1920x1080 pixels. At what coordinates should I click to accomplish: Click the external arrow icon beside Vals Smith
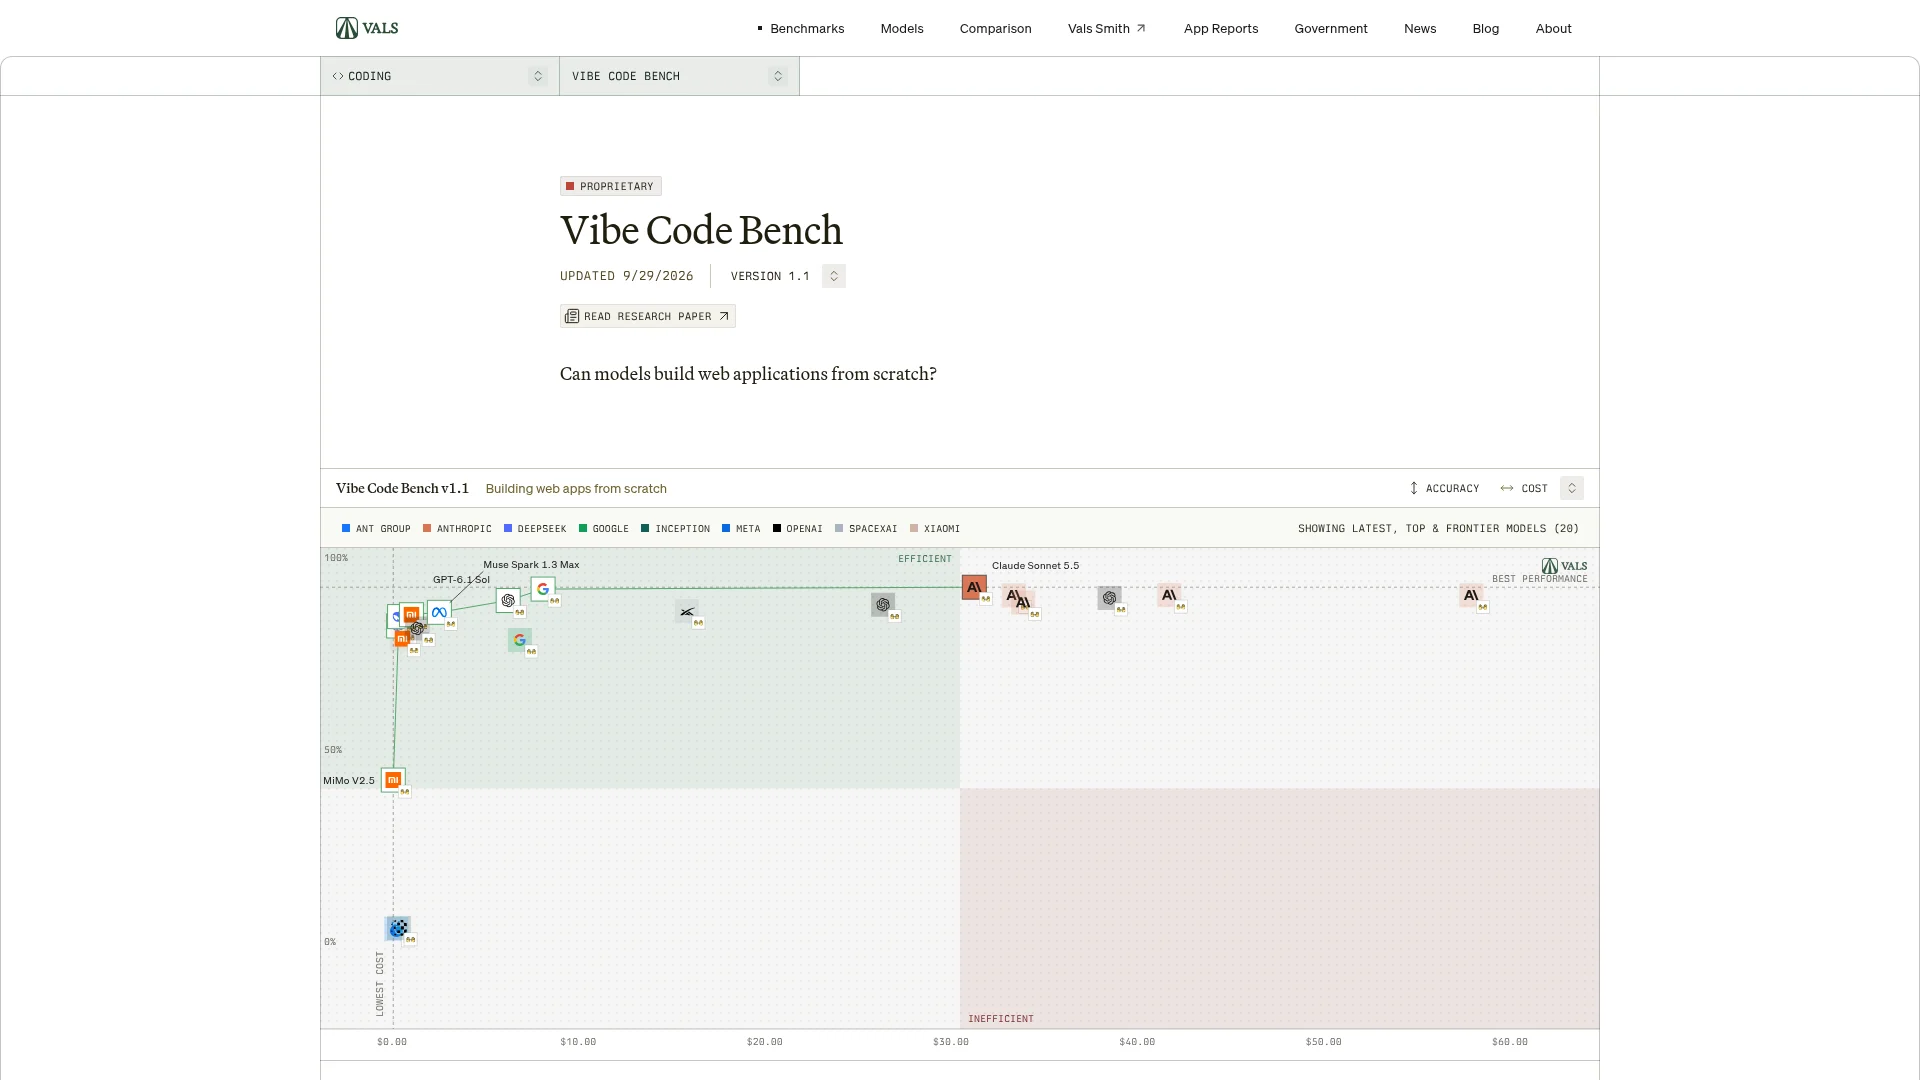coord(1141,28)
